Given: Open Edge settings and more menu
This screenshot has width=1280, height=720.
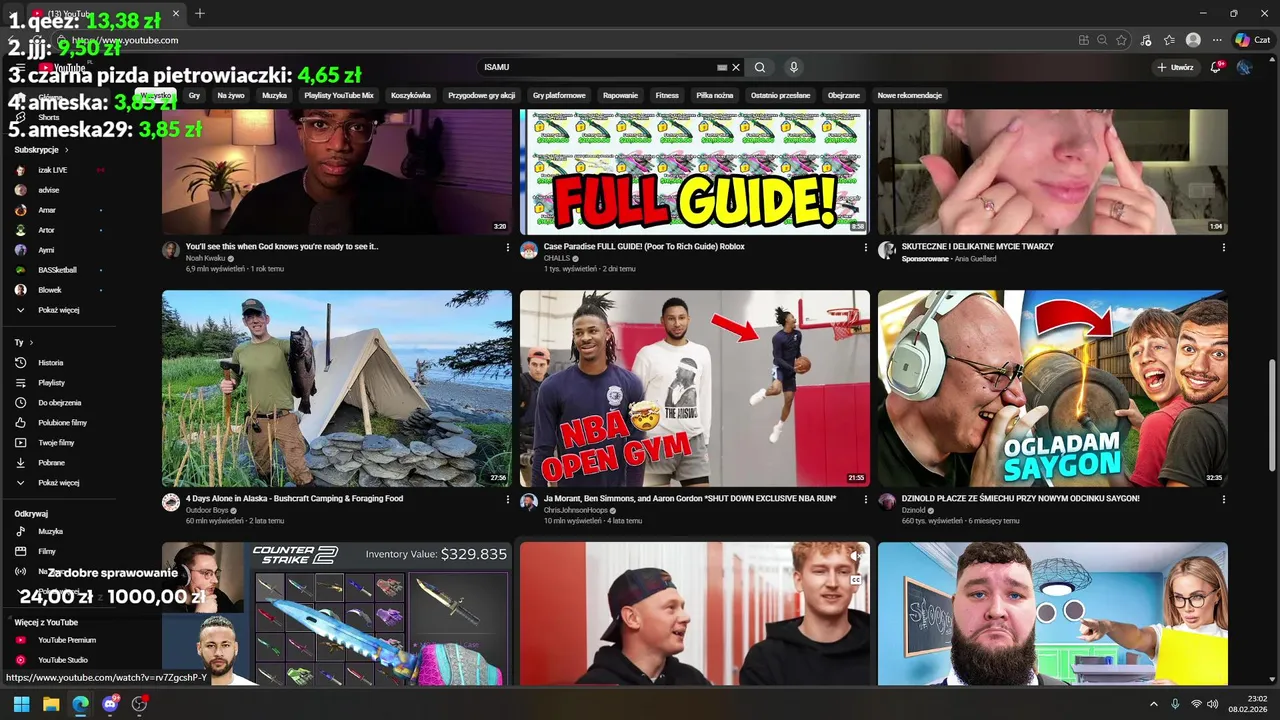Looking at the screenshot, I should 1217,40.
